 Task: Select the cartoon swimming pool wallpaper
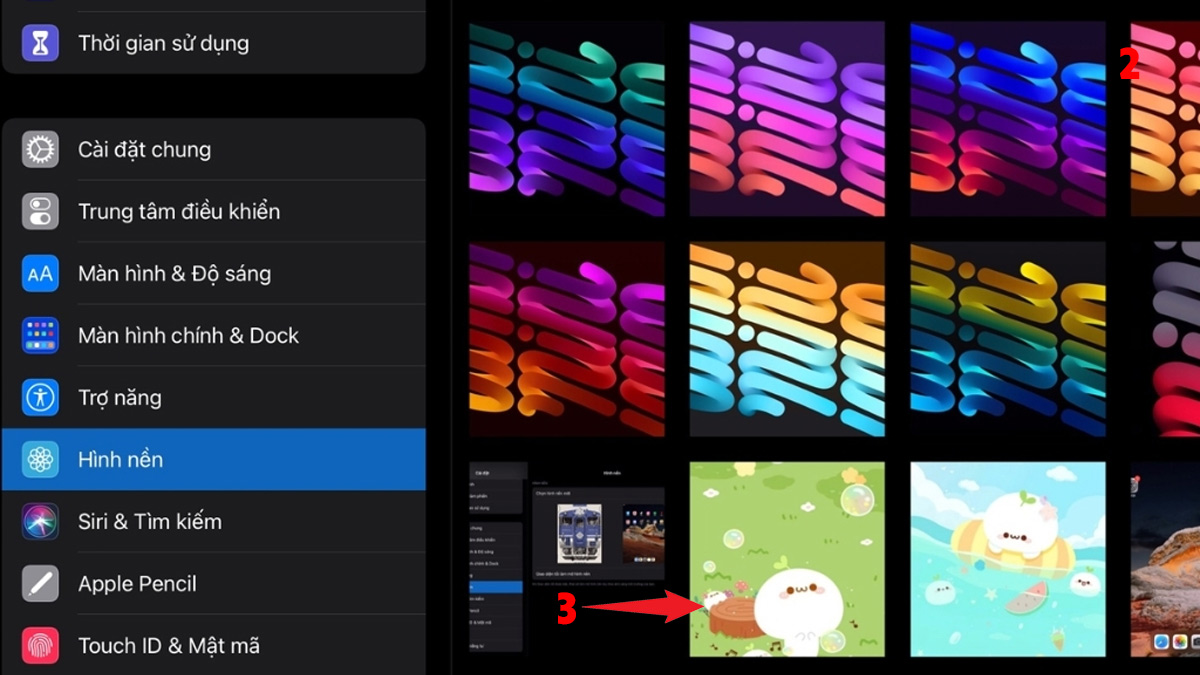(x=1008, y=559)
